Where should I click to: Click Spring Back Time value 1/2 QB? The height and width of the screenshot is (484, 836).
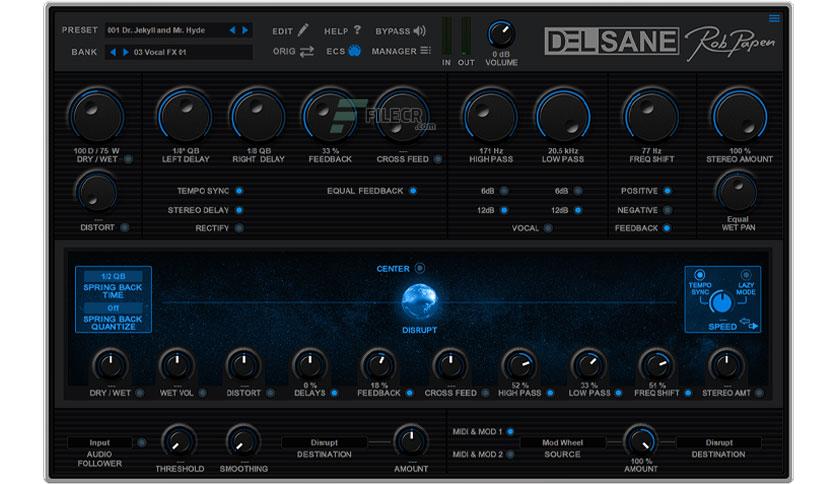click(x=113, y=276)
